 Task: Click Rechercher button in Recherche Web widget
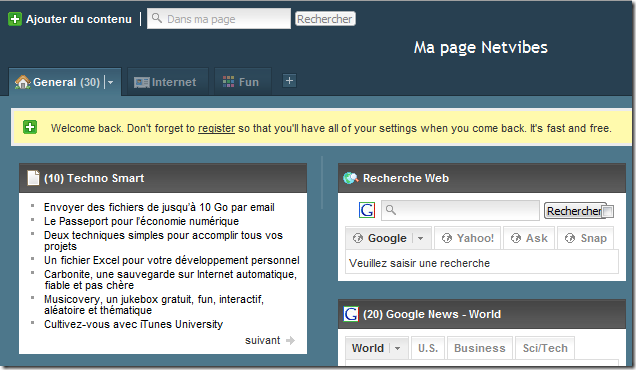click(x=574, y=211)
